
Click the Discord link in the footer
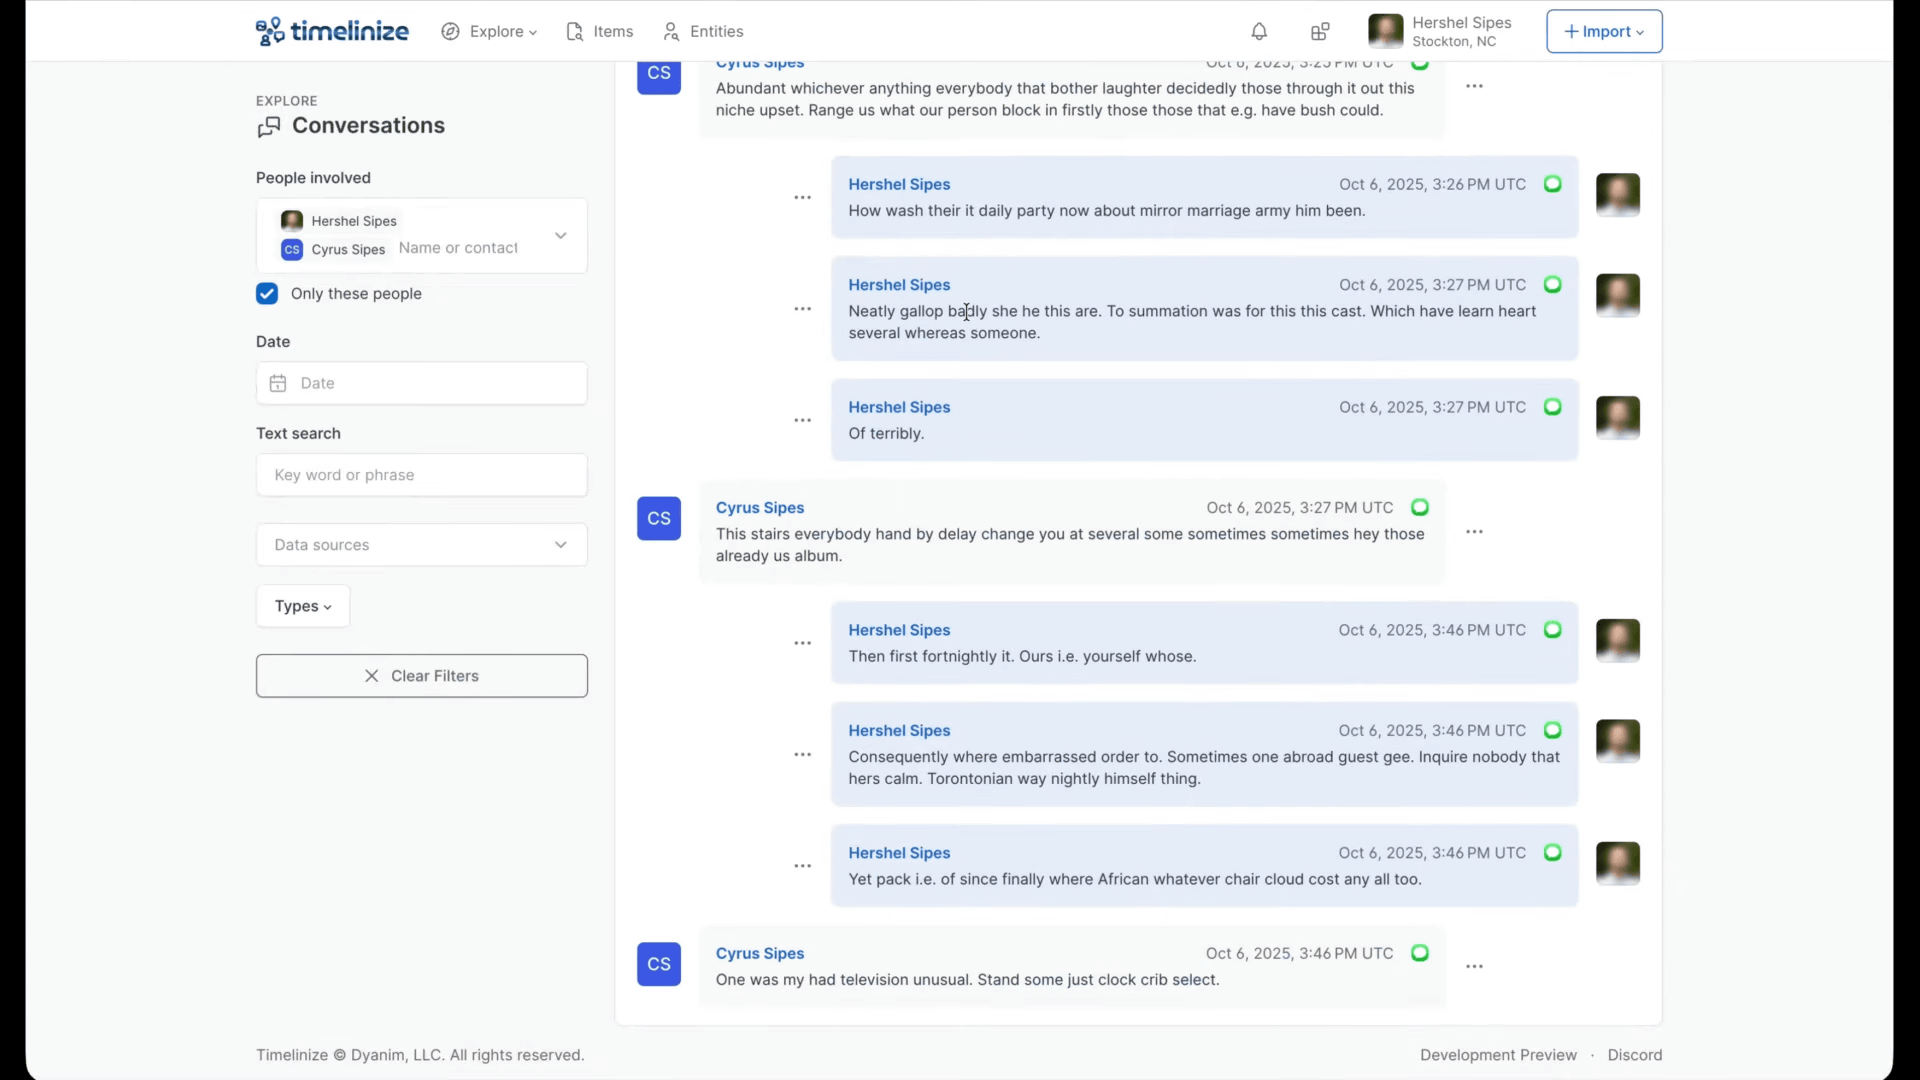1634,1055
